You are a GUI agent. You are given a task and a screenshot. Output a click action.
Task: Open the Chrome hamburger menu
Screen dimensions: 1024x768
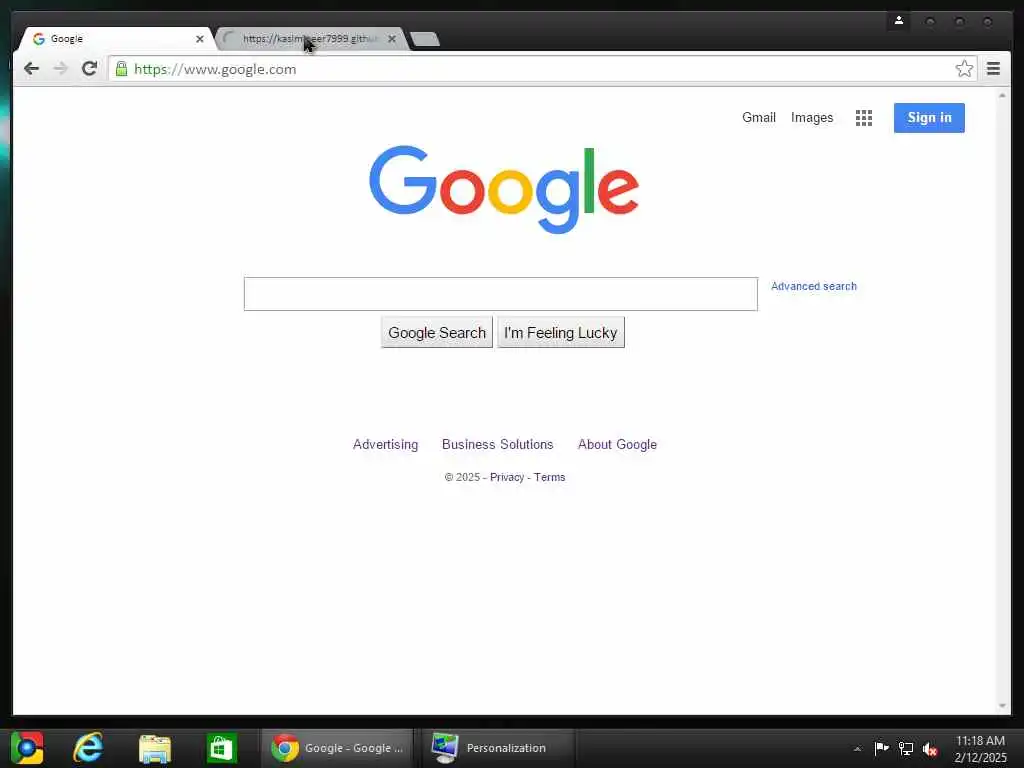point(993,69)
